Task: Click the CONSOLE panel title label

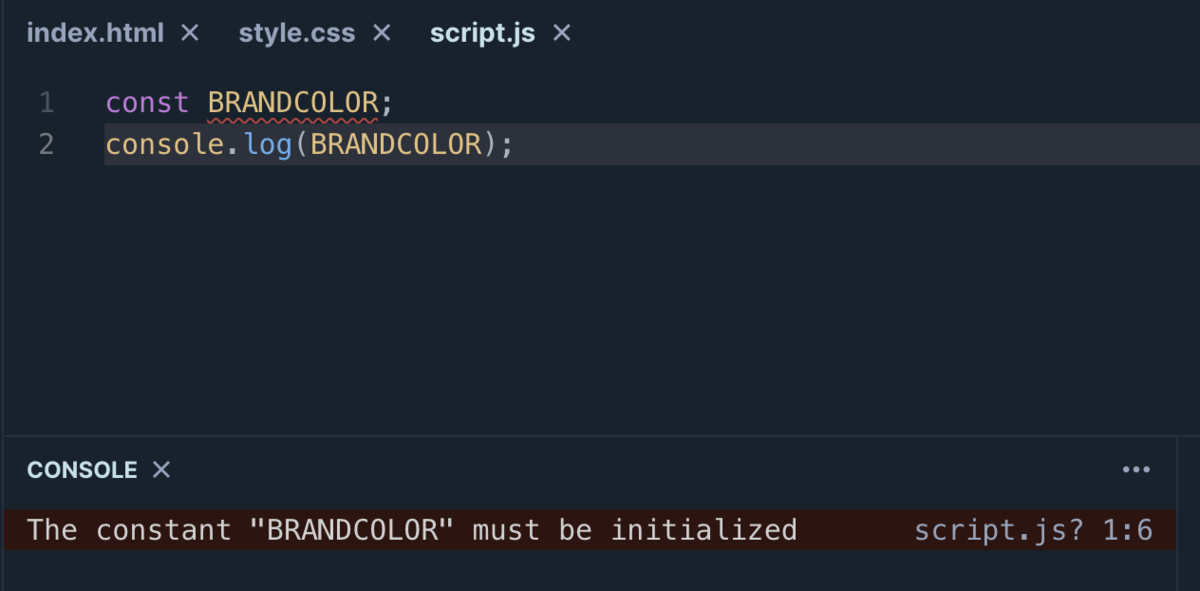Action: (82, 469)
